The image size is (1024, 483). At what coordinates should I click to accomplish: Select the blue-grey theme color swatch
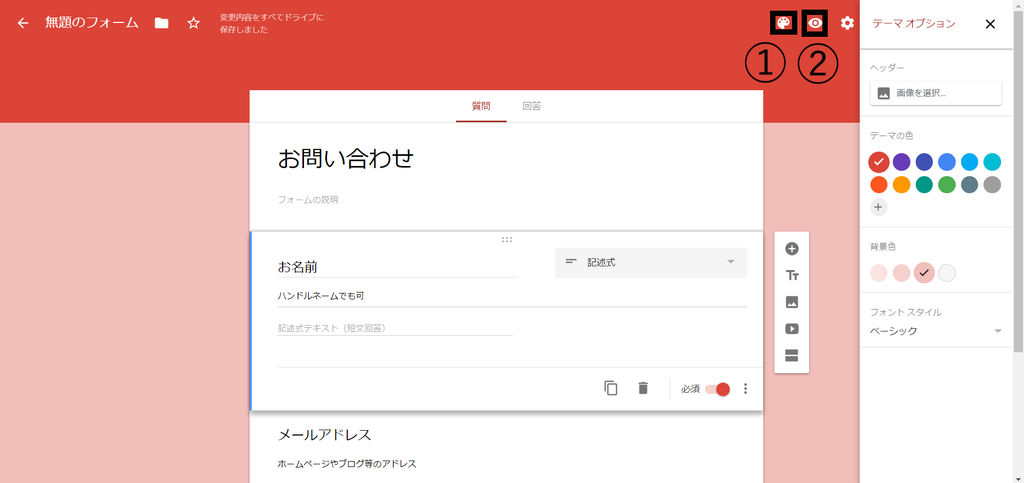970,185
